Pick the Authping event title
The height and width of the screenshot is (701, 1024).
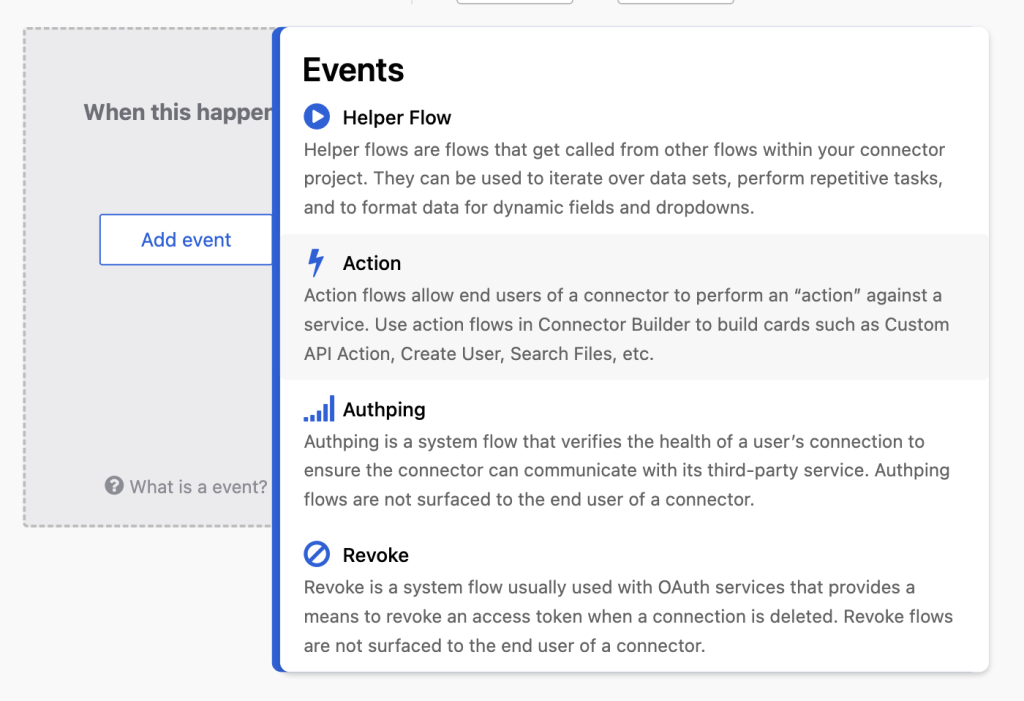(384, 410)
